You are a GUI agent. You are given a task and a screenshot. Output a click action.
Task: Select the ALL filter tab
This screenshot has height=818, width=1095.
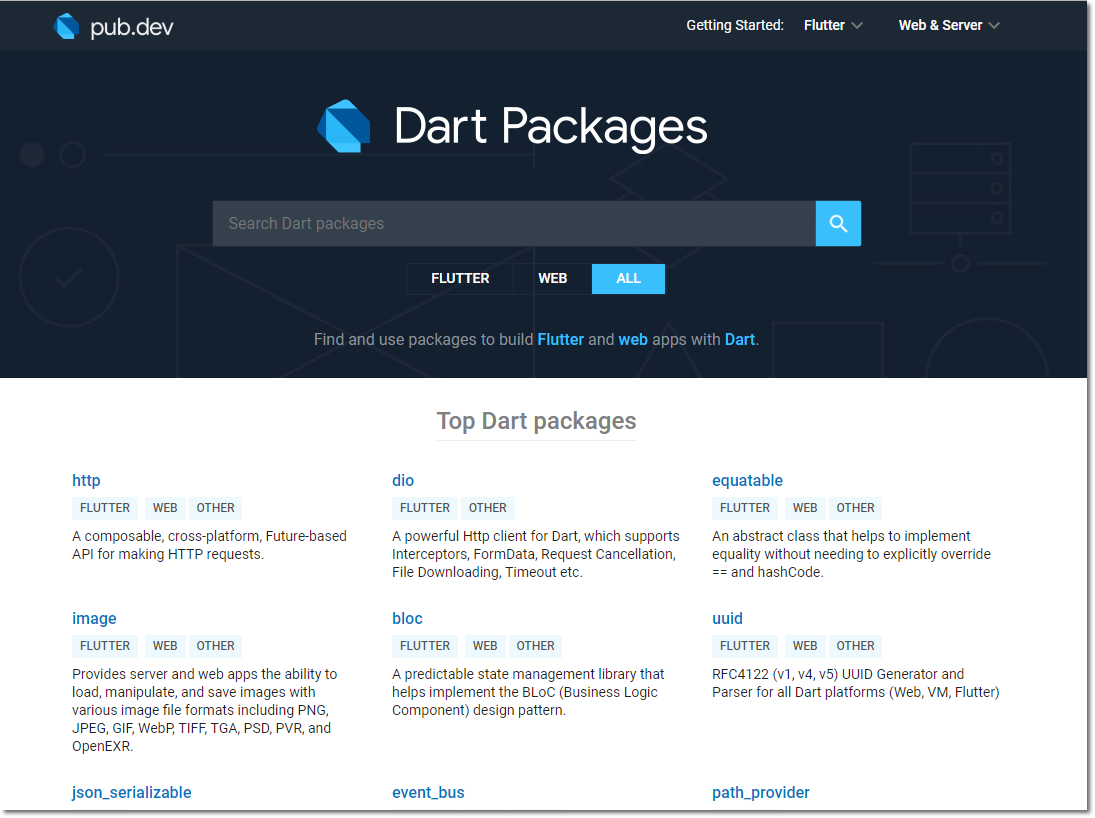[629, 279]
